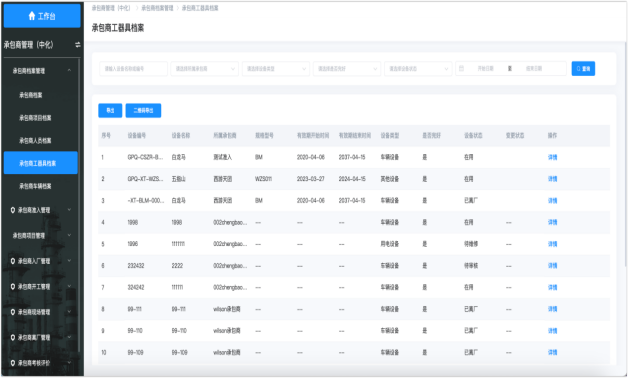Click the pin icon beside 承包商离厂管理
629x379 pixels.
coord(13,338)
